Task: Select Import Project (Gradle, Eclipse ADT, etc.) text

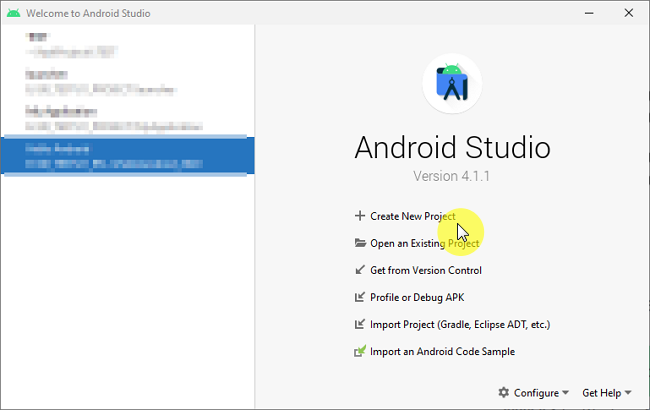Action: click(460, 324)
